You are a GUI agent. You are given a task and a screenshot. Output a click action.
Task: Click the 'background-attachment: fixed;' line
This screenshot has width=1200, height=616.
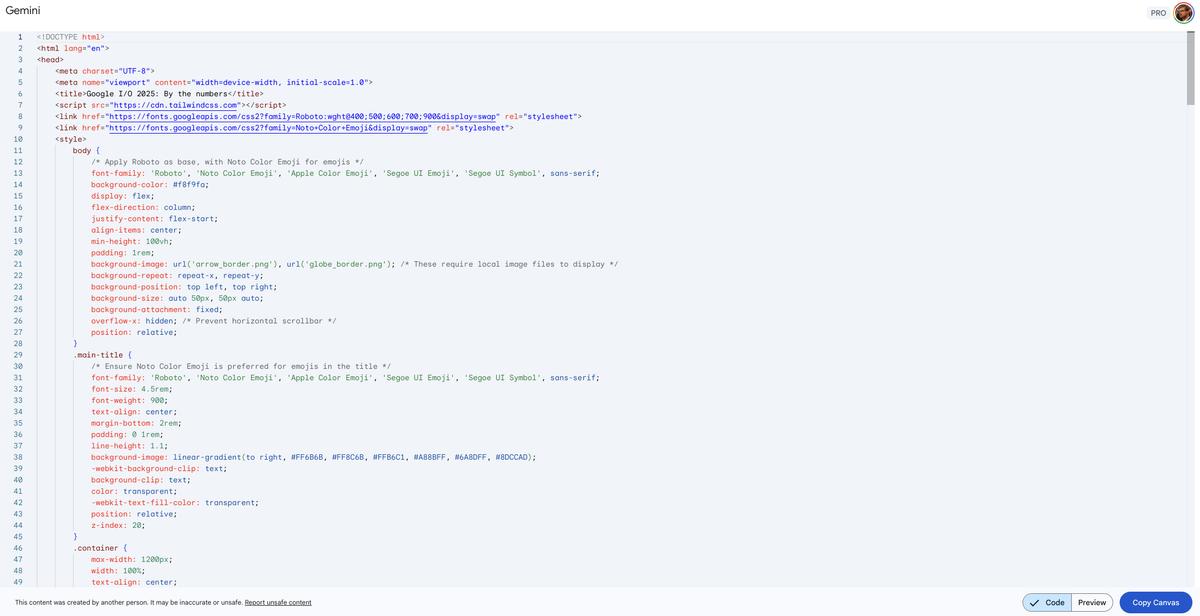[156, 309]
